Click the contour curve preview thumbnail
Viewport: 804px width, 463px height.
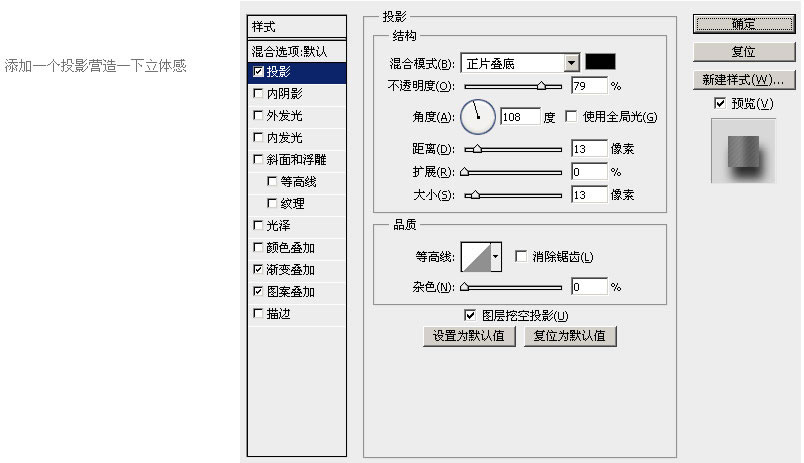(476, 256)
